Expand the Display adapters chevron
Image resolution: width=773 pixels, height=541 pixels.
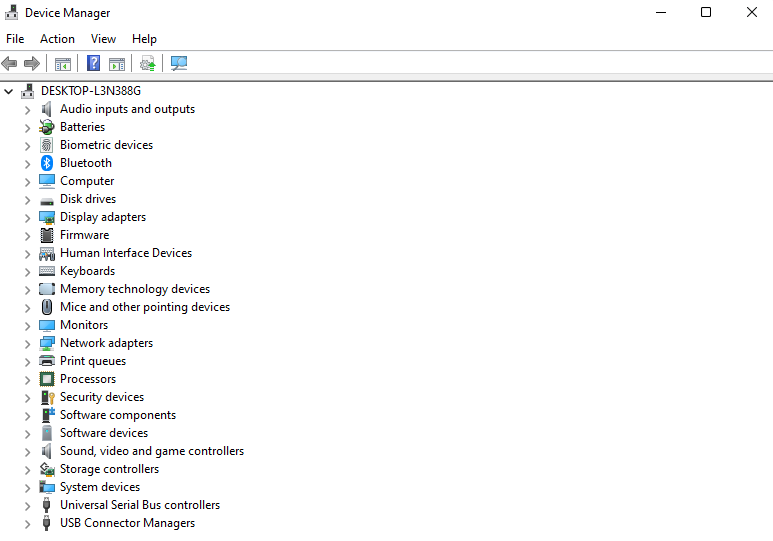pos(28,218)
